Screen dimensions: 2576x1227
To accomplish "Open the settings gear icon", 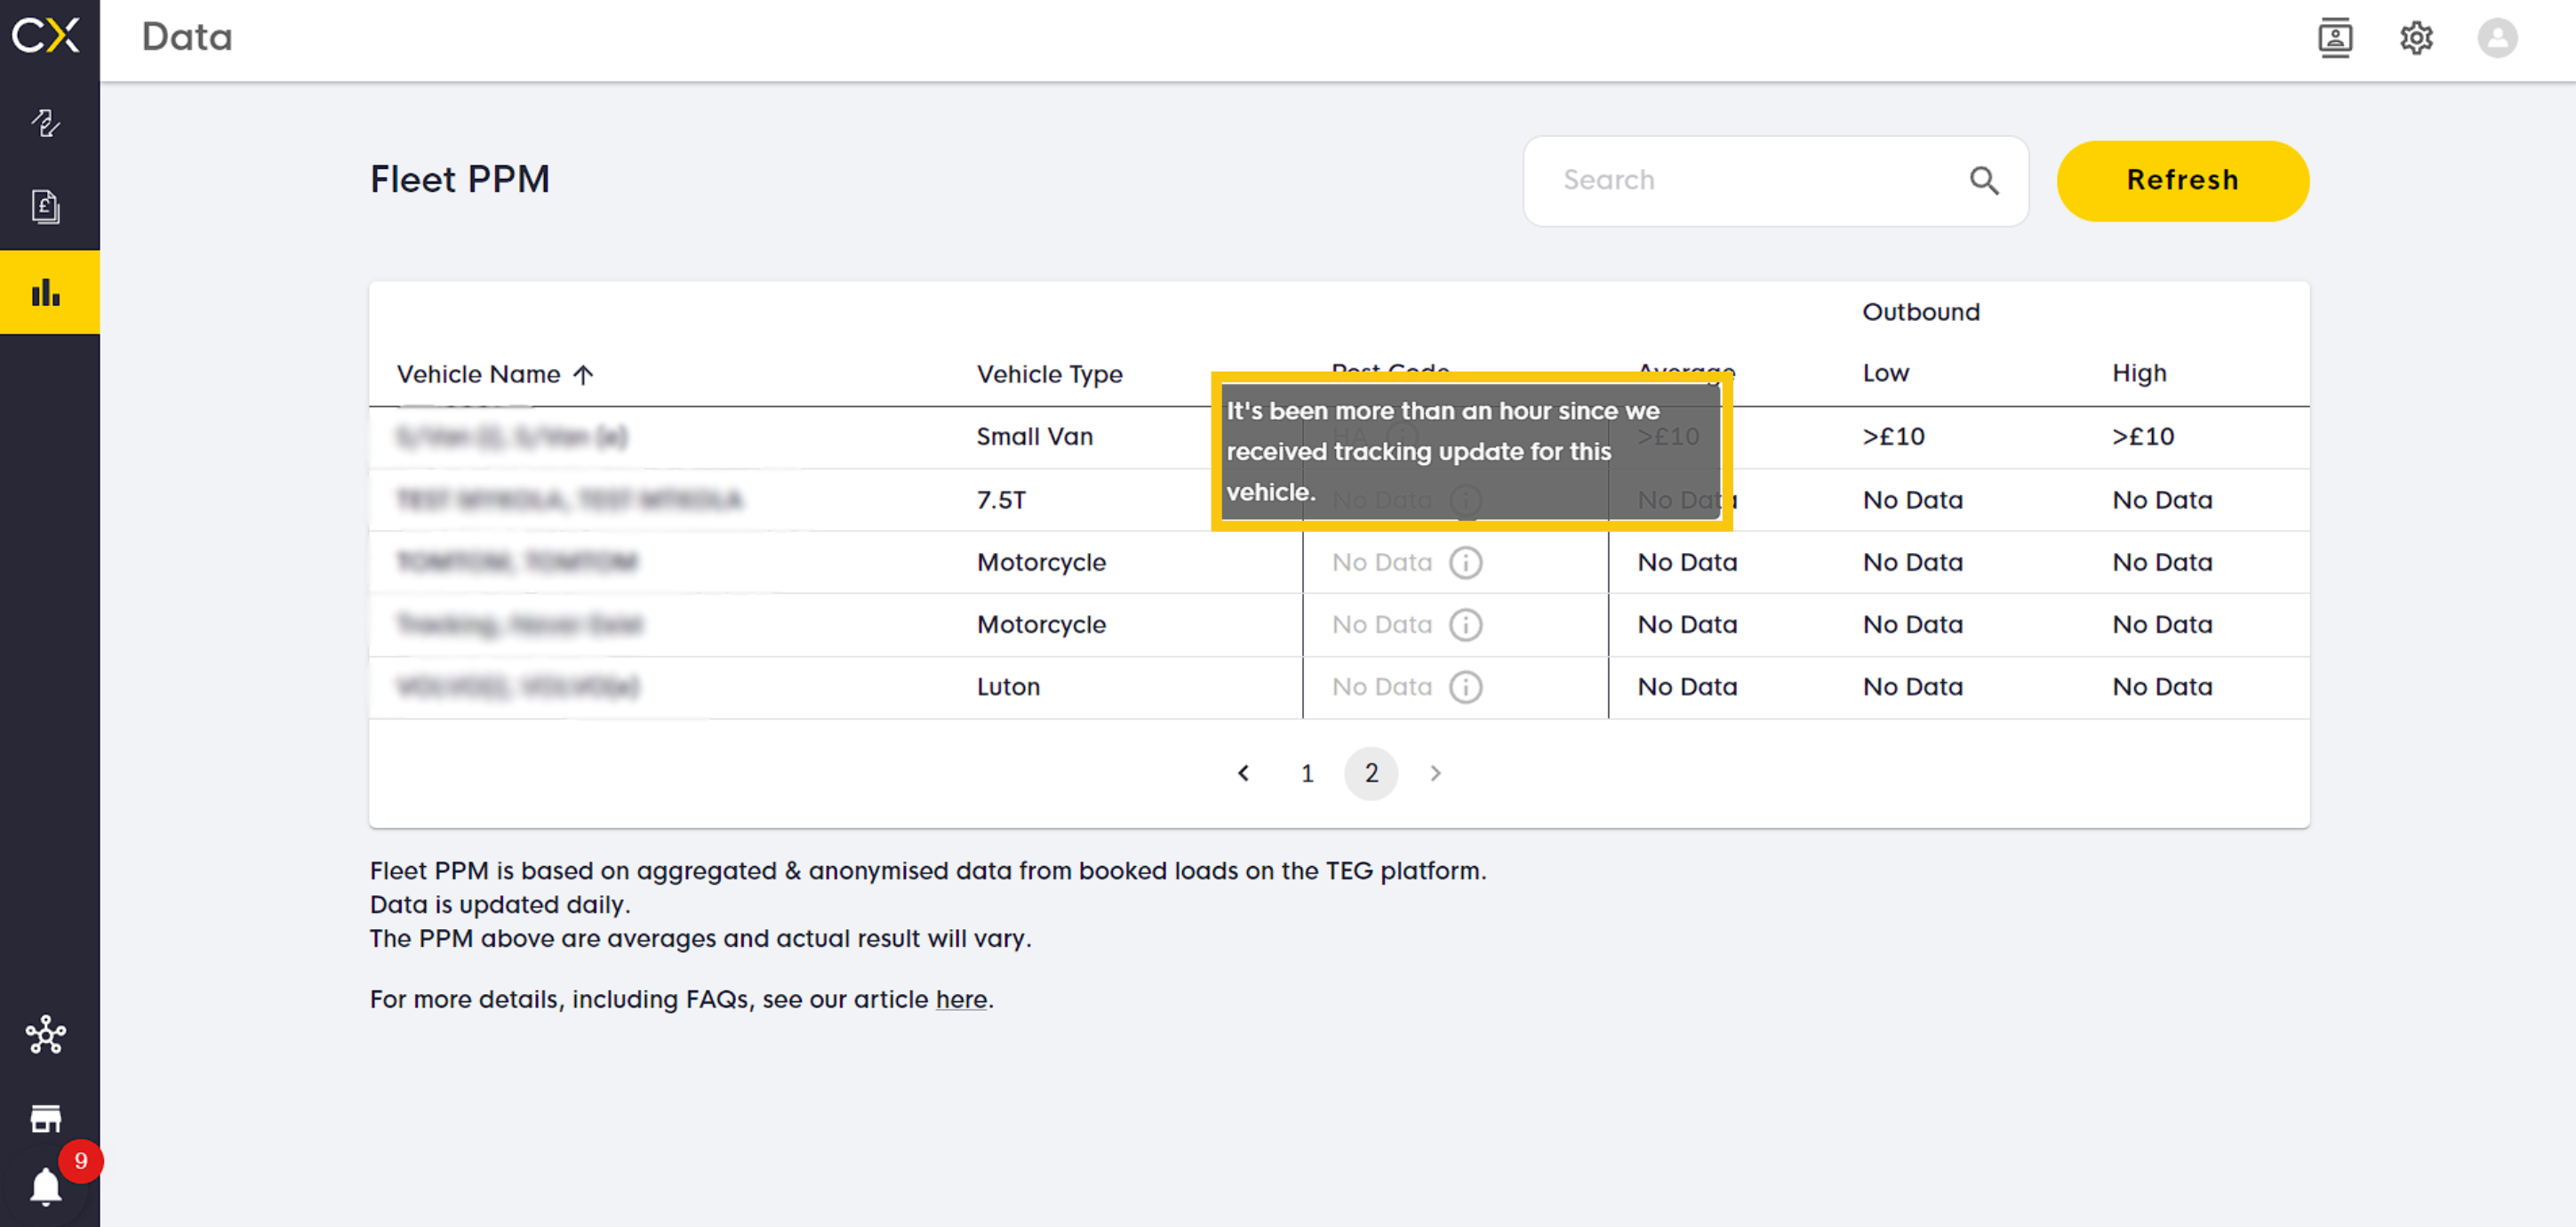I will [x=2415, y=38].
